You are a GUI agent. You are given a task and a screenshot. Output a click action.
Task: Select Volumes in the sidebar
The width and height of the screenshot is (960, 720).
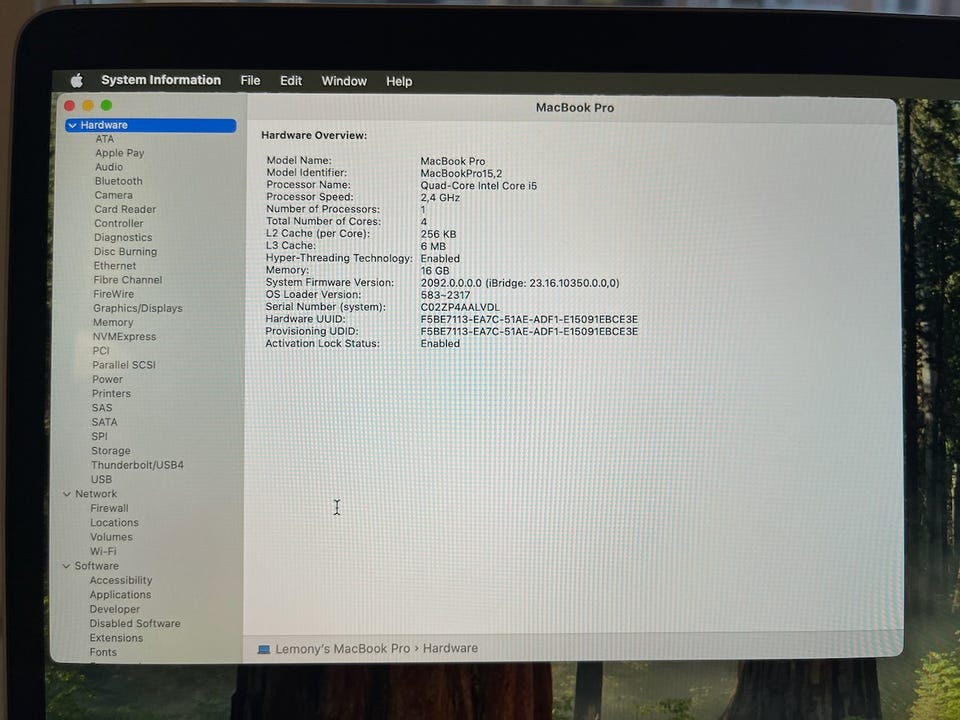pyautogui.click(x=111, y=537)
